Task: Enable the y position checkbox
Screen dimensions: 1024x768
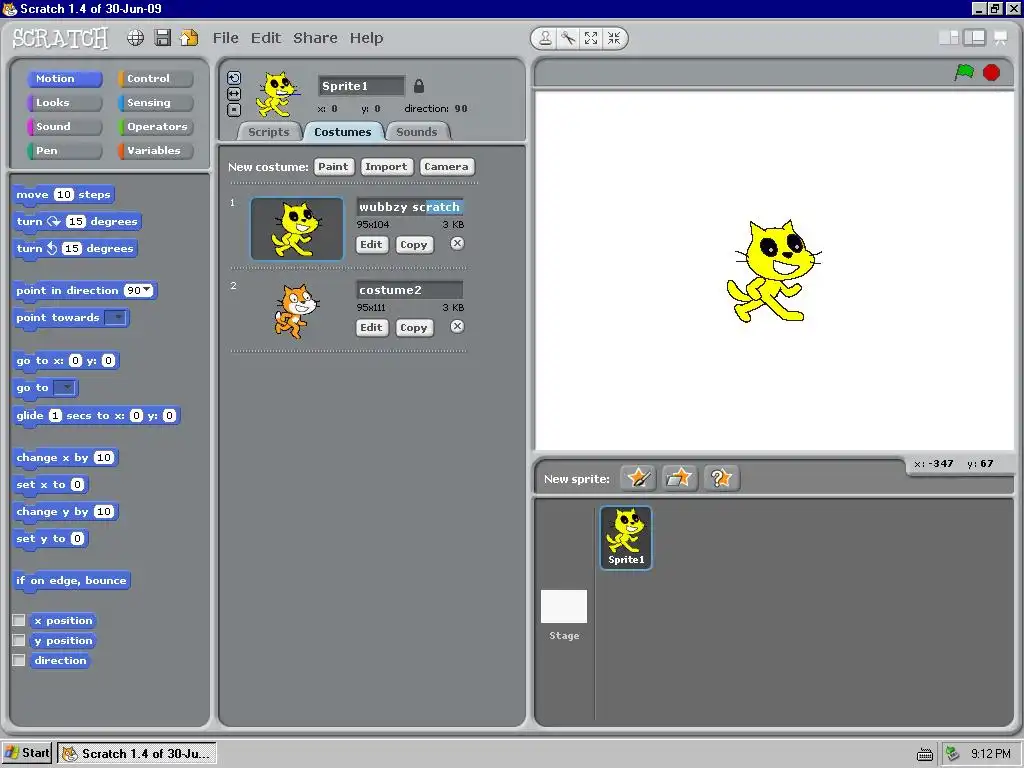Action: pos(19,640)
